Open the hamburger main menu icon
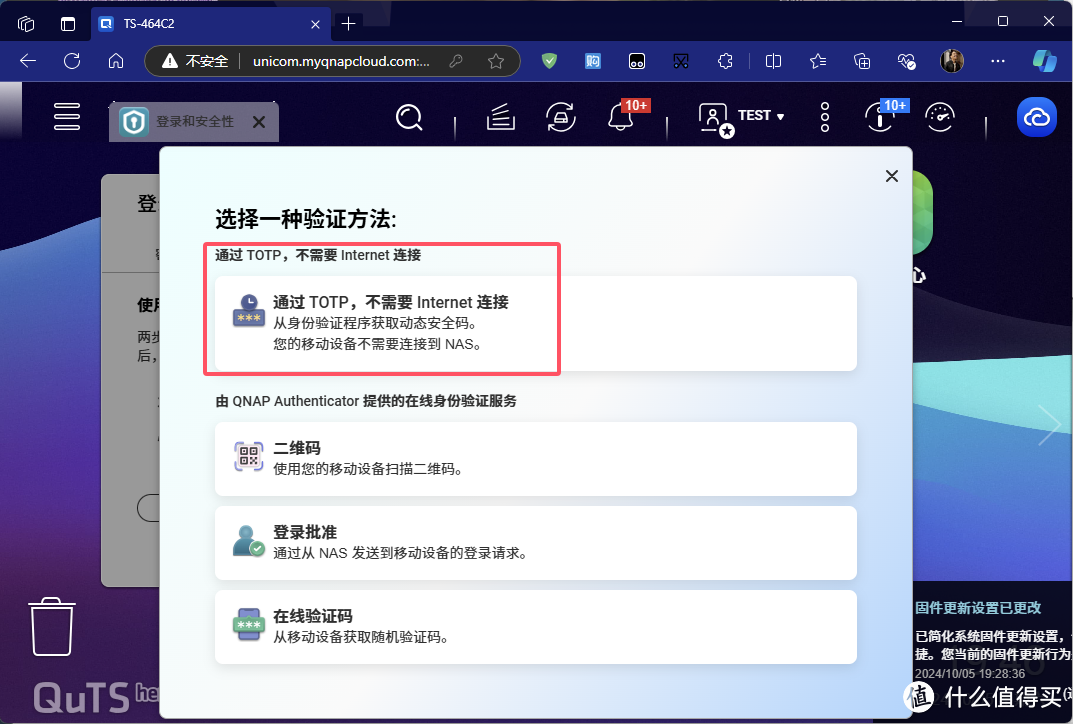Viewport: 1073px width, 724px height. point(66,117)
